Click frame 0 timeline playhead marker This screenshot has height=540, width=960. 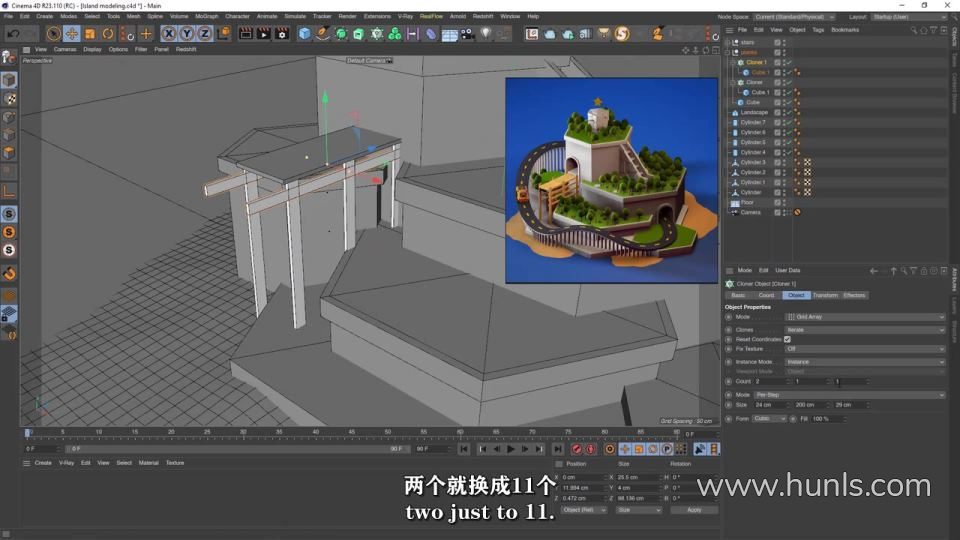pos(27,433)
